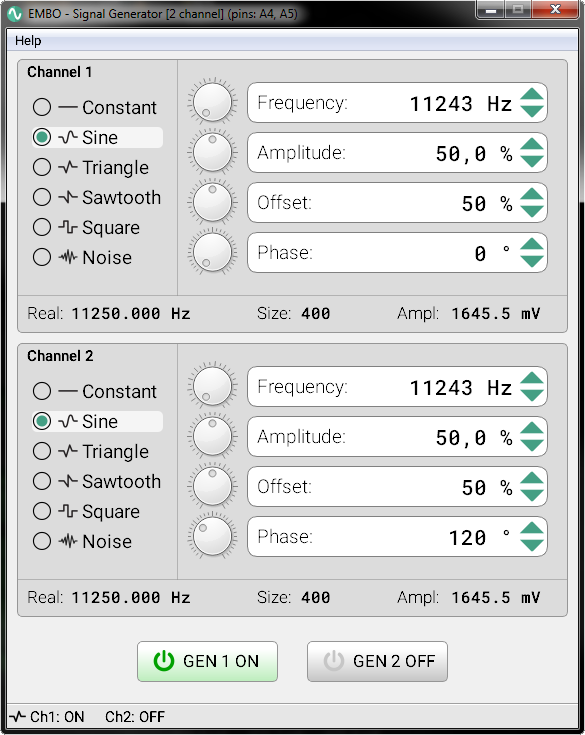Click Channel 2 phase down arrow
The image size is (585, 735).
(532, 545)
